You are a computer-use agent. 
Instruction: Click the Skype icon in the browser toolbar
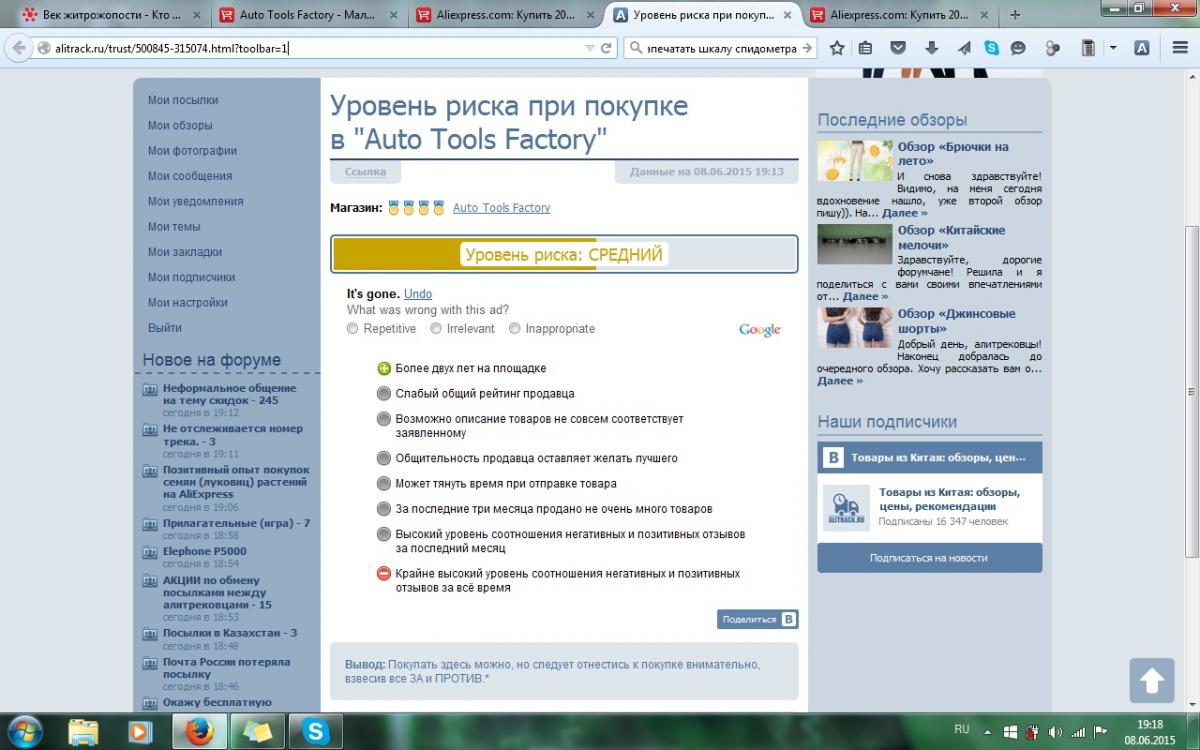click(991, 48)
